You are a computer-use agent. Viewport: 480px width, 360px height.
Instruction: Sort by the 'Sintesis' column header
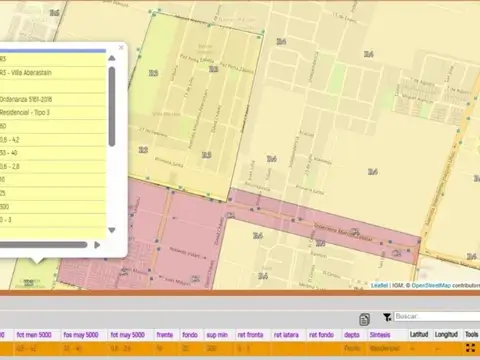point(380,335)
